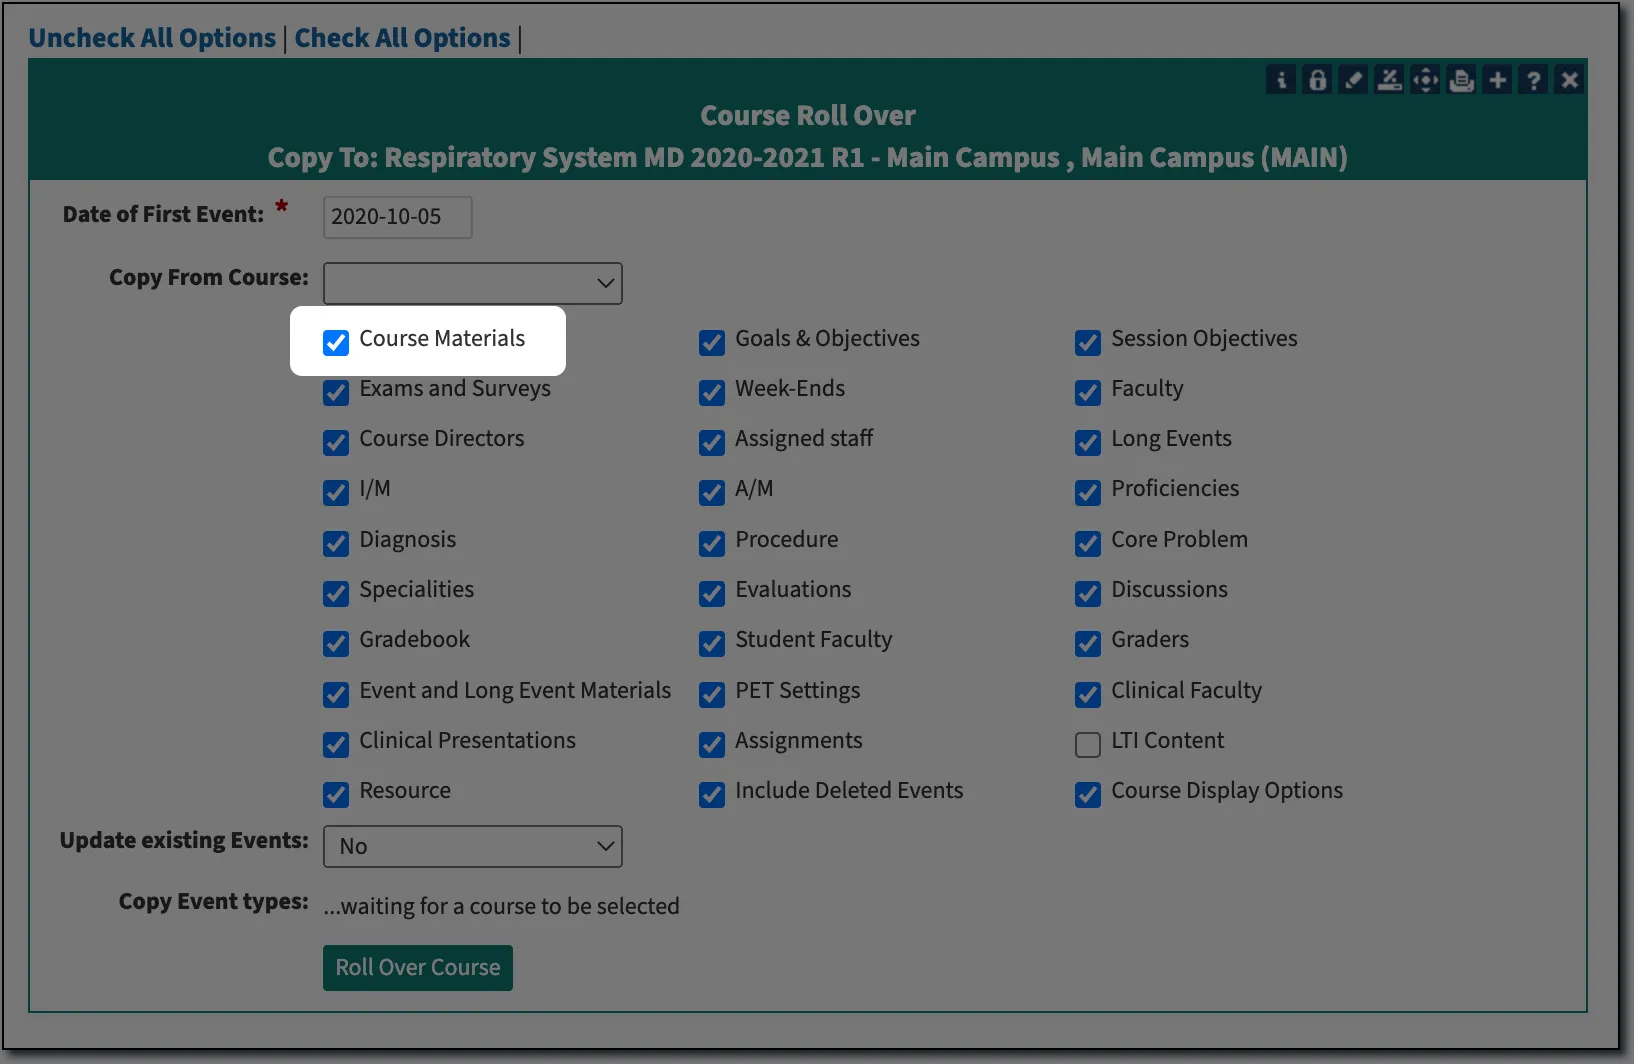Toggle Include Deleted Events checkbox
This screenshot has height=1064, width=1634.
712,794
